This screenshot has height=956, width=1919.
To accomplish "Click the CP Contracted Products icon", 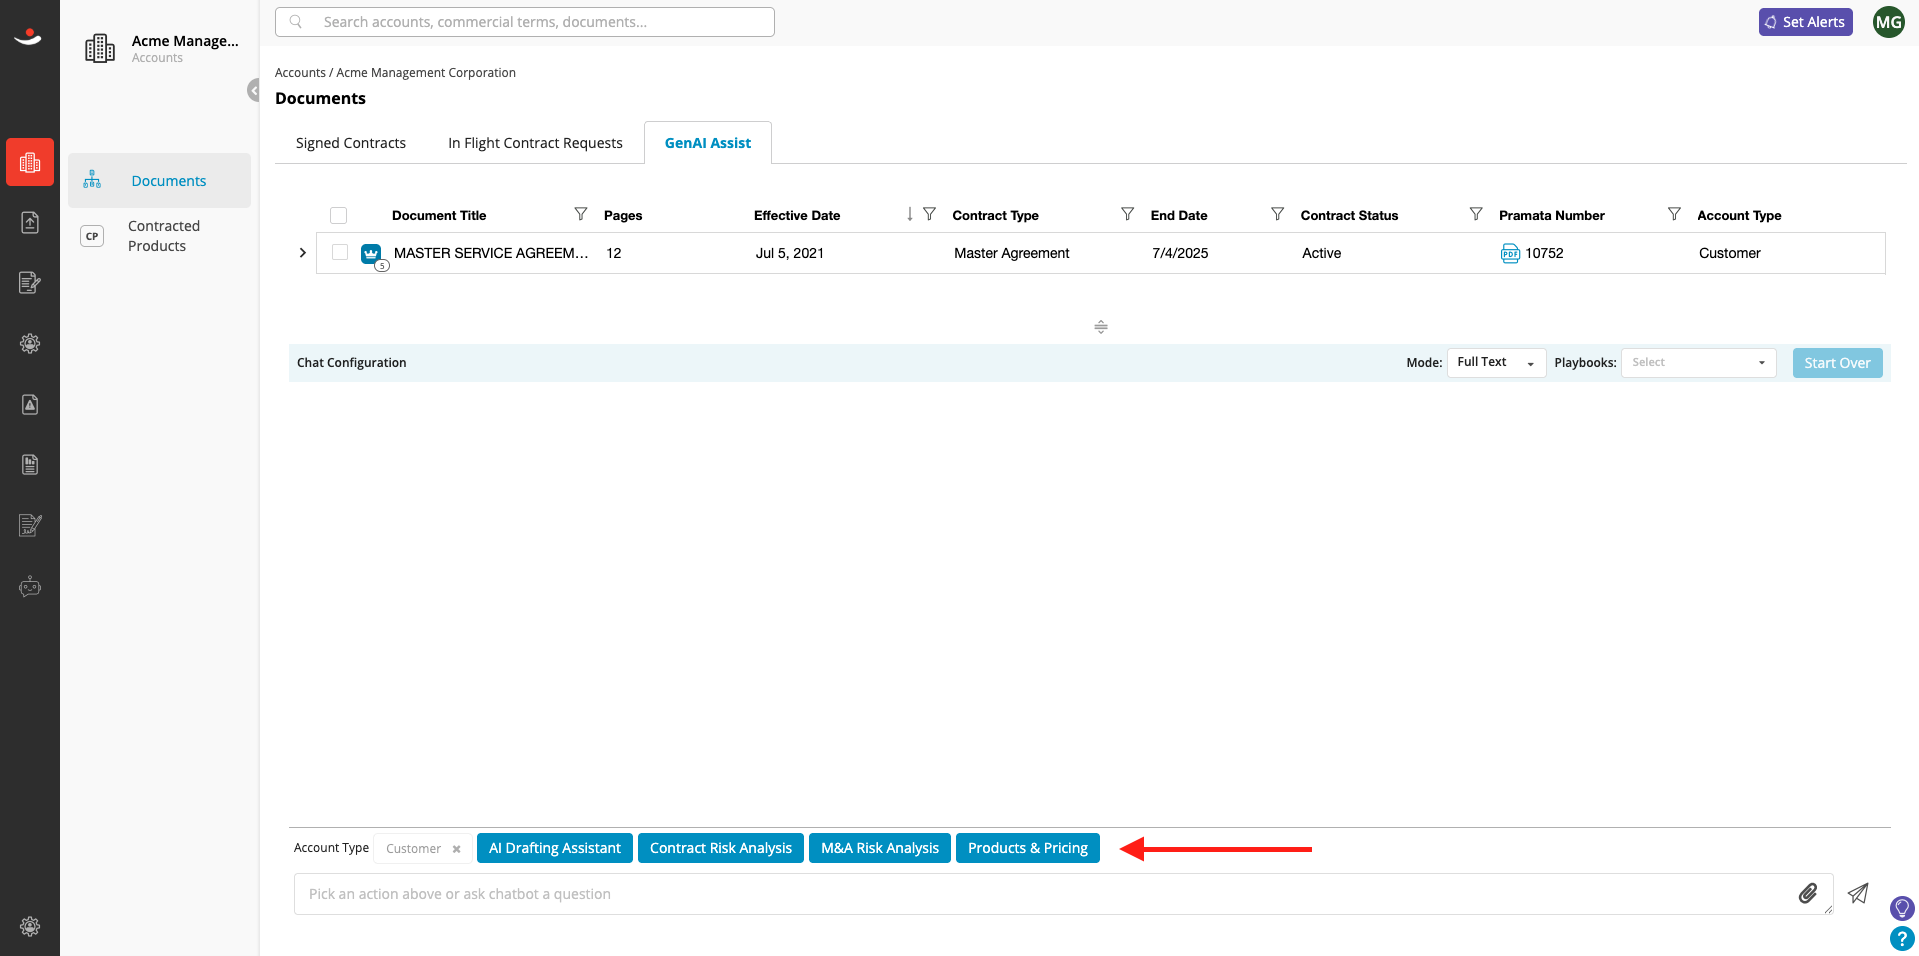I will pos(92,236).
